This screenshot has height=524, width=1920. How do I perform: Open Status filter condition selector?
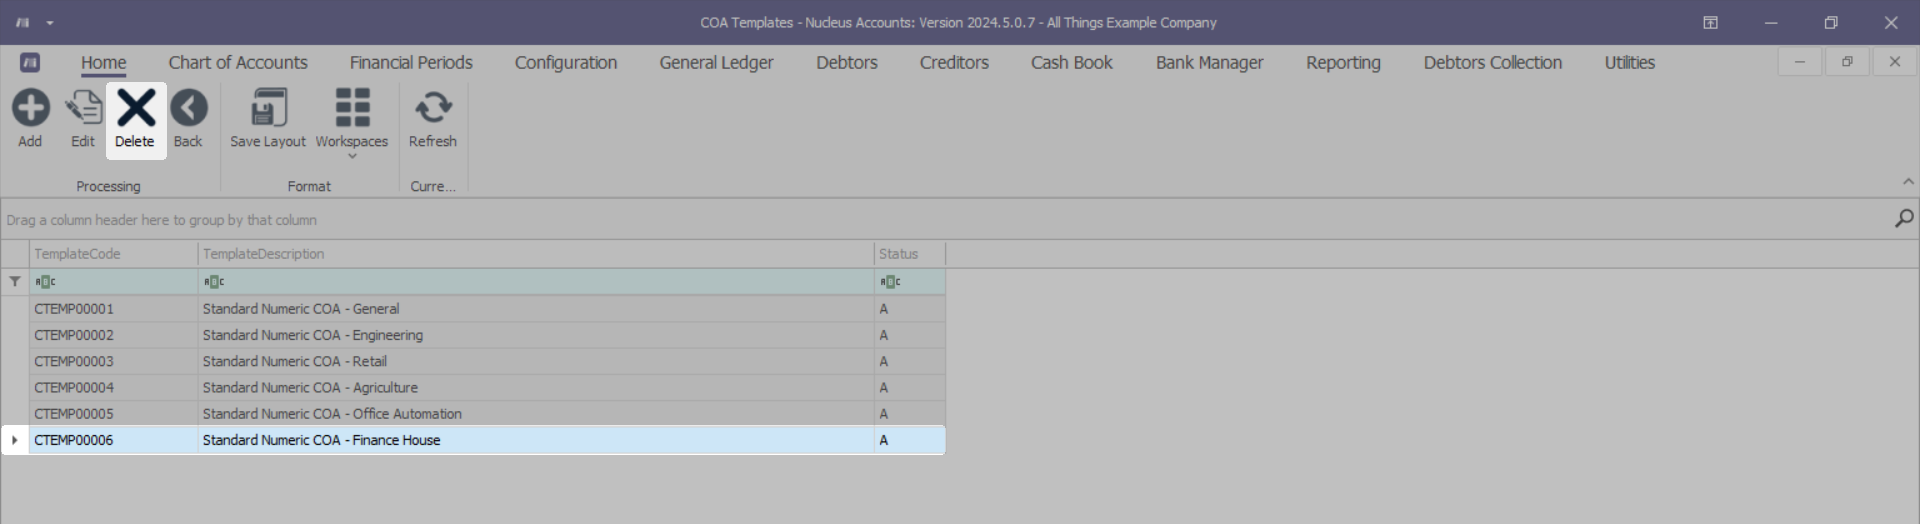(x=890, y=282)
